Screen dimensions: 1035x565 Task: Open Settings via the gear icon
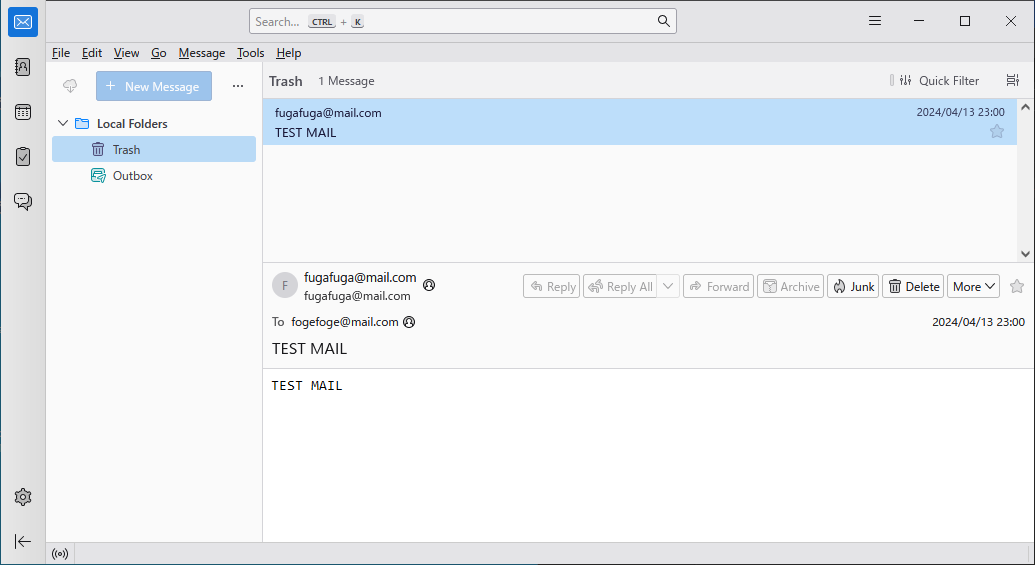click(x=23, y=497)
